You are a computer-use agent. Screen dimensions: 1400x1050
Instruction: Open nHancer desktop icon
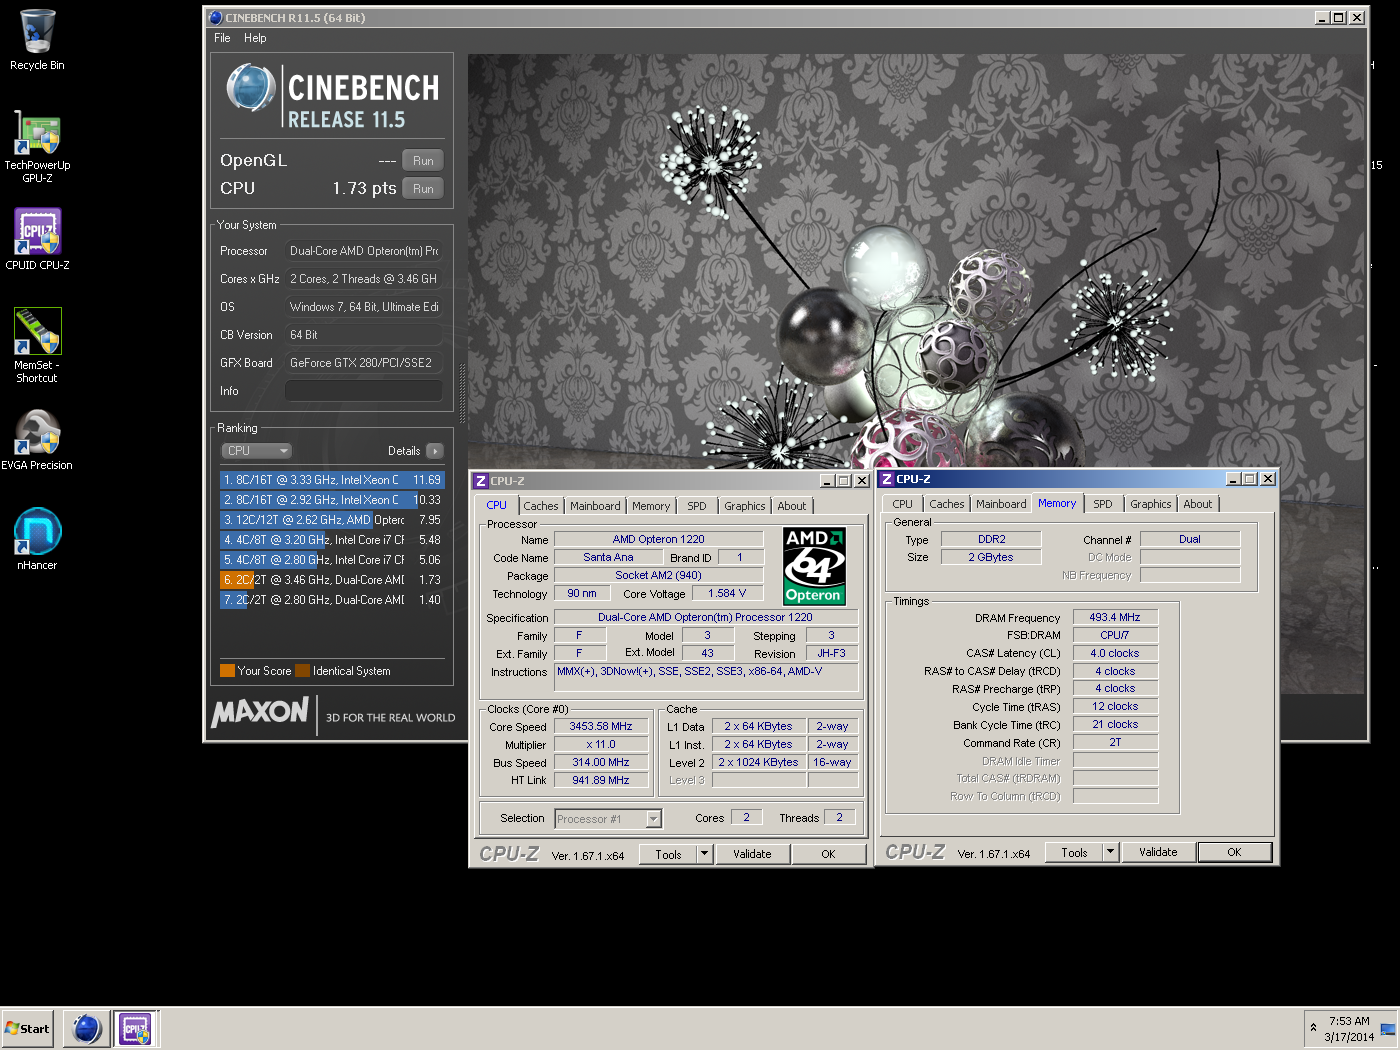[37, 540]
